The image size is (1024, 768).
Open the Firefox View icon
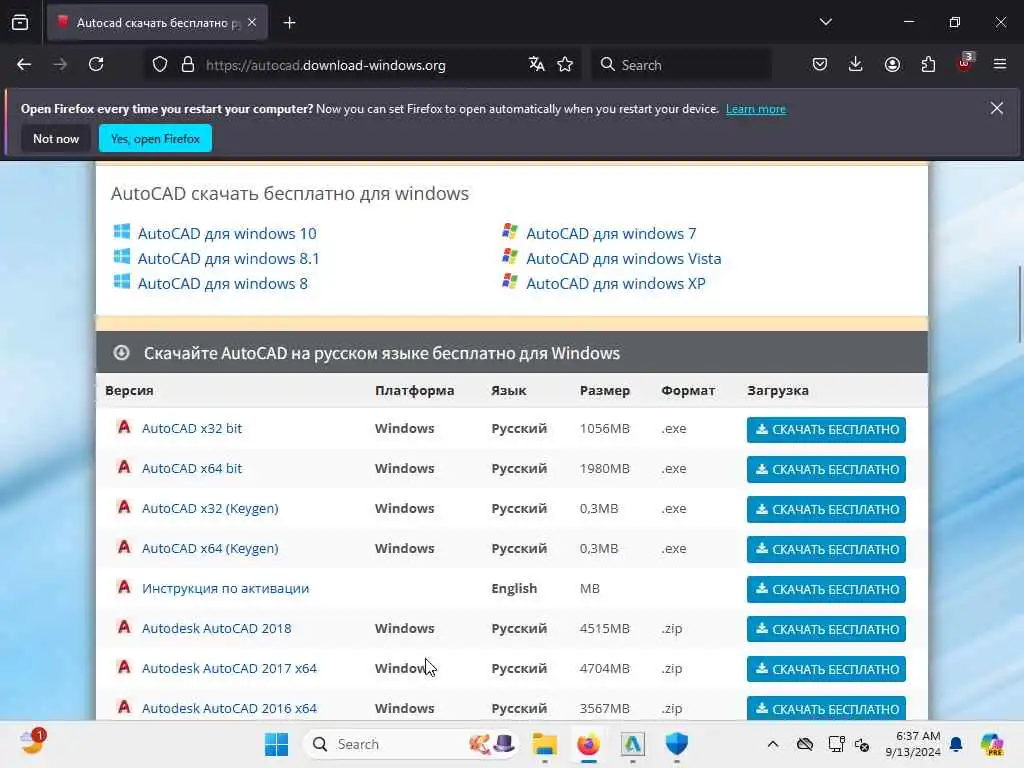(x=20, y=23)
